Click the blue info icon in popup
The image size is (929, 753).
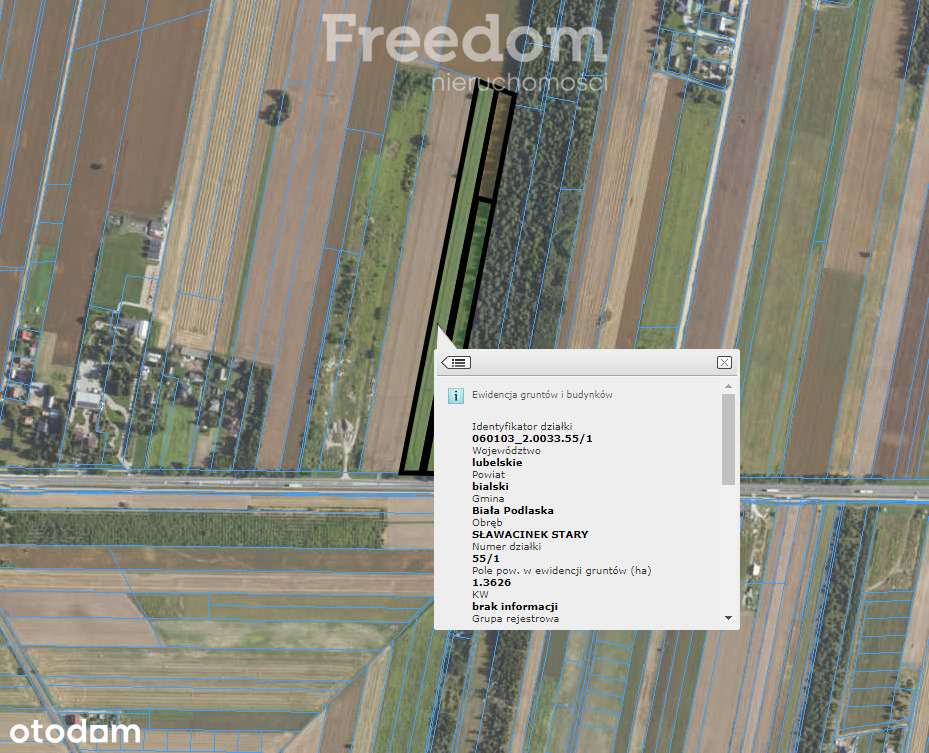(x=455, y=395)
